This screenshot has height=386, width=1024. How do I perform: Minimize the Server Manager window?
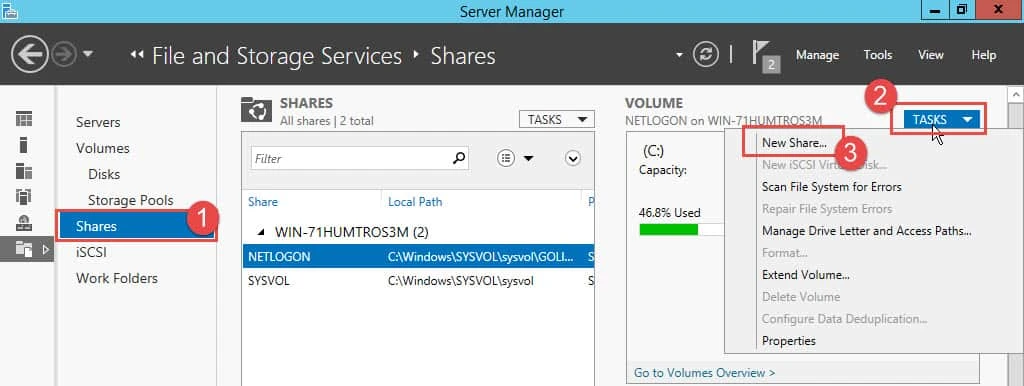click(x=936, y=9)
